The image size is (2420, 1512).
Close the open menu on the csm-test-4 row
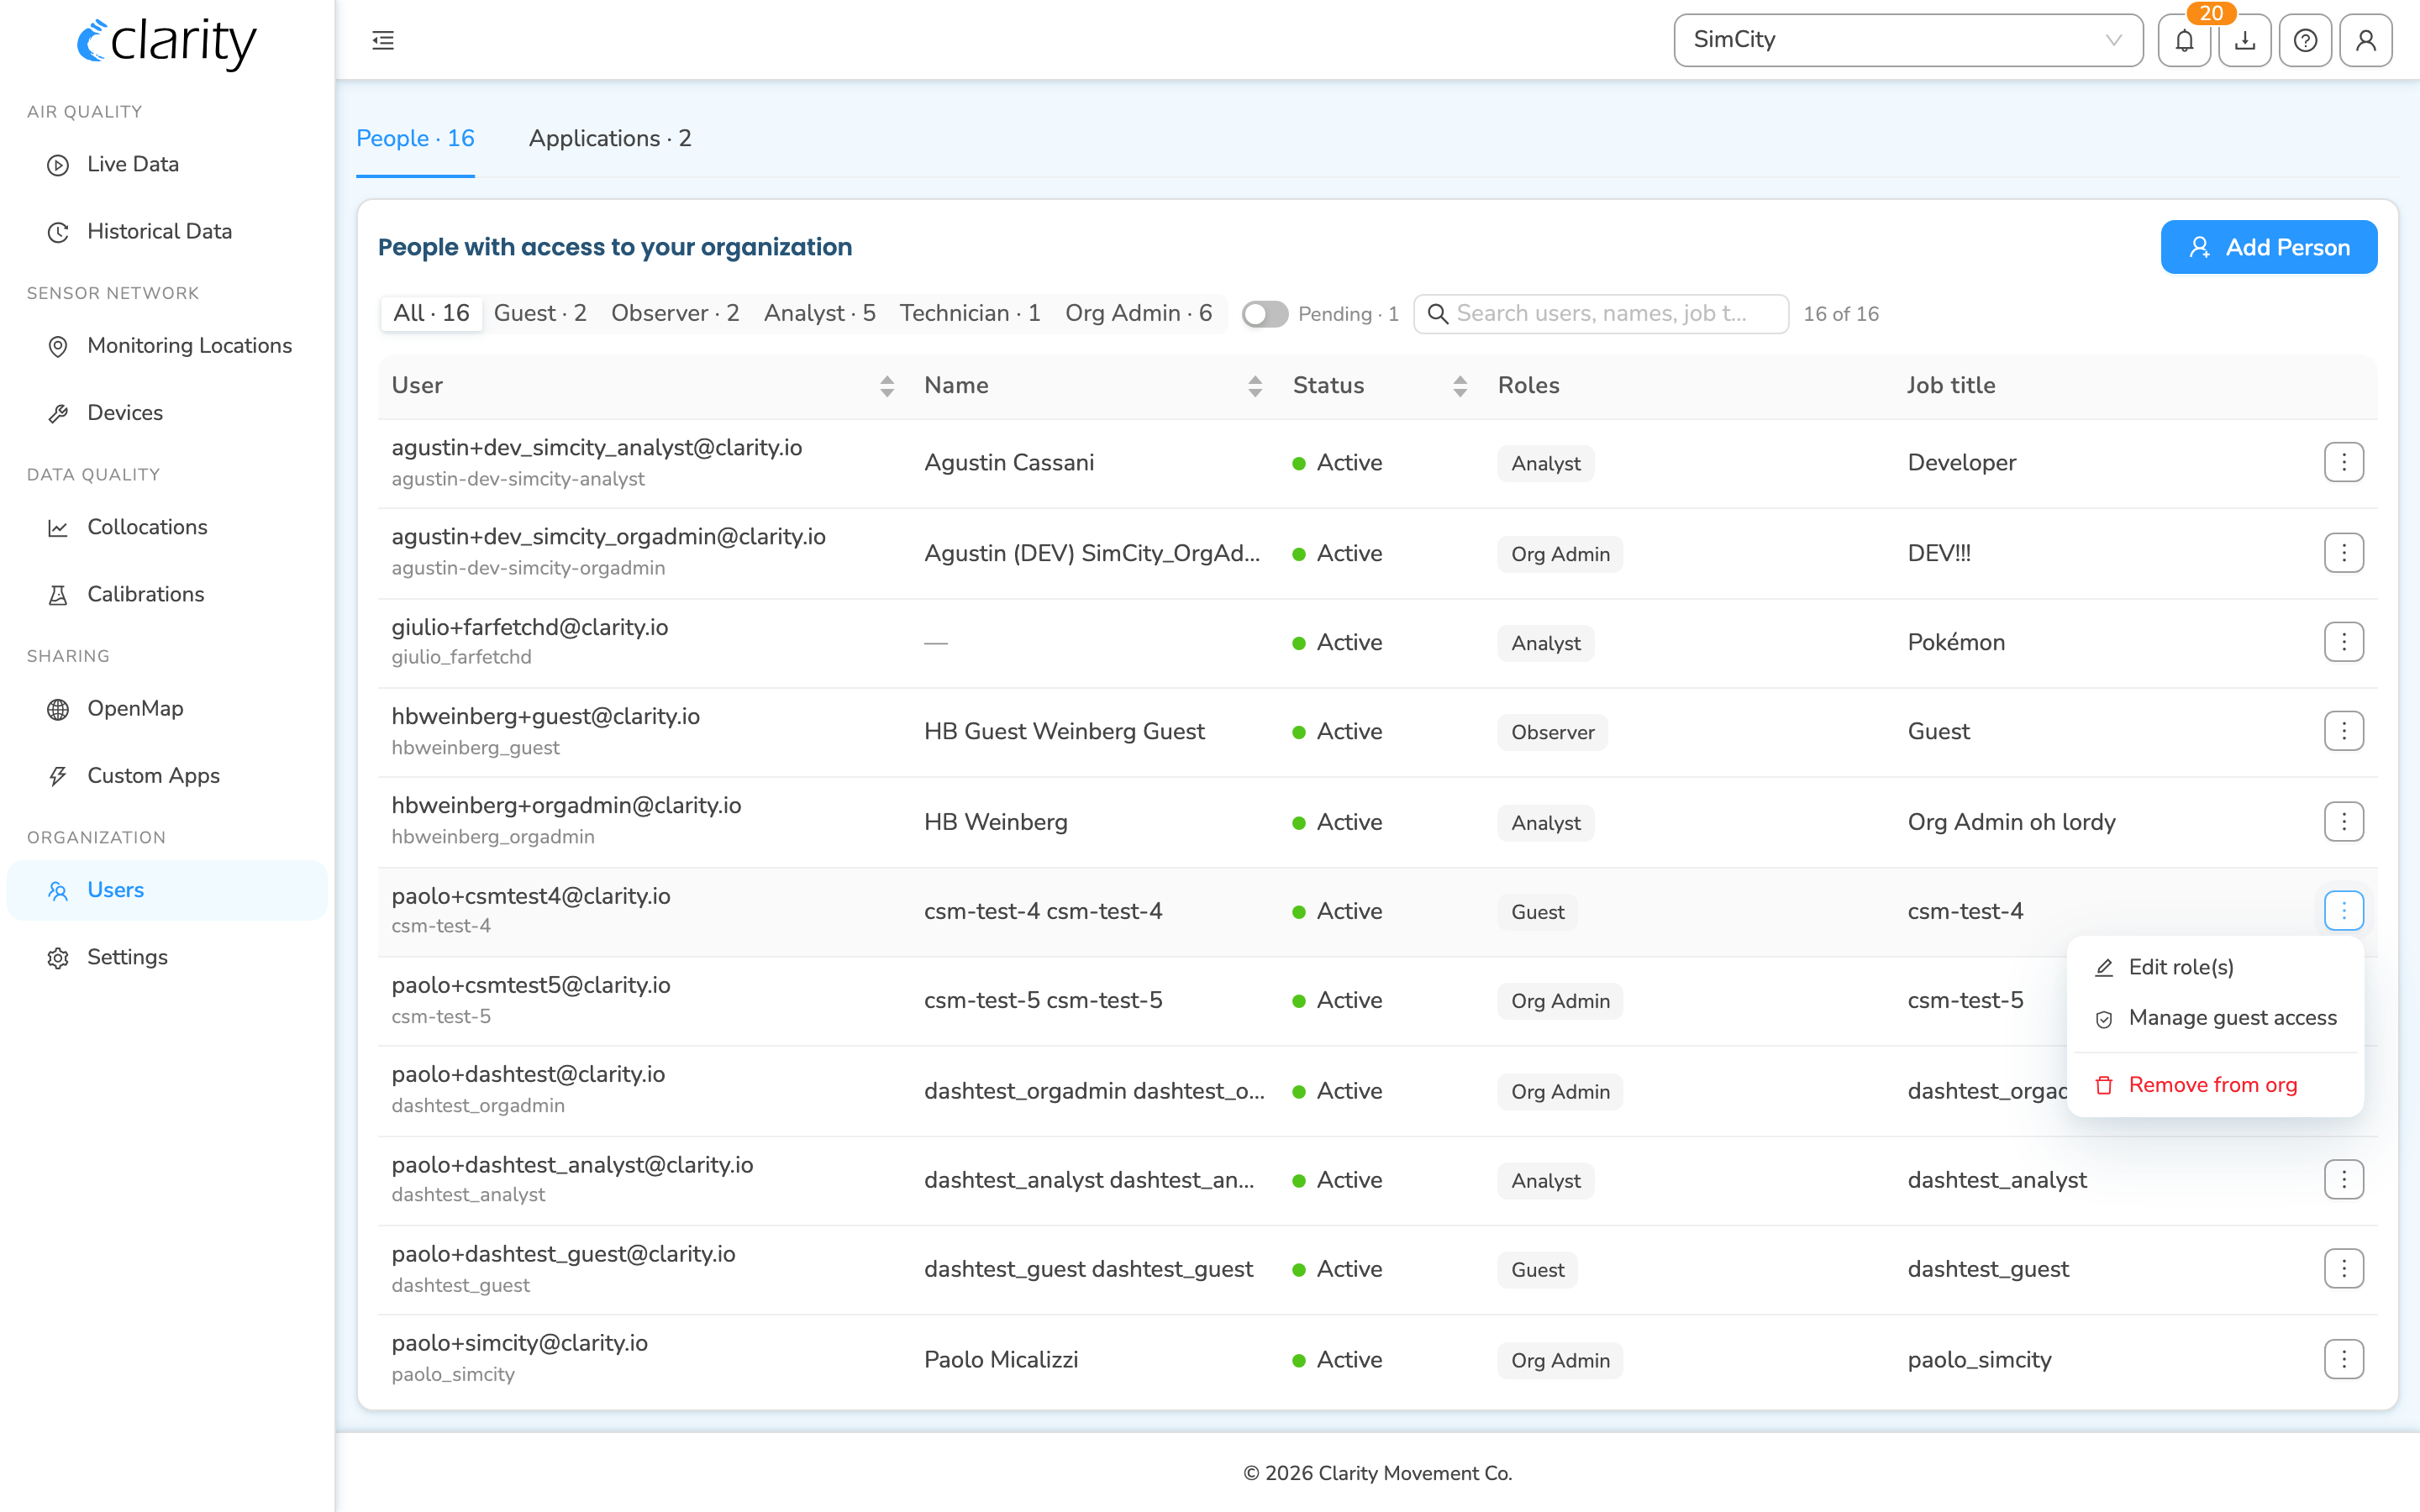(x=2343, y=911)
